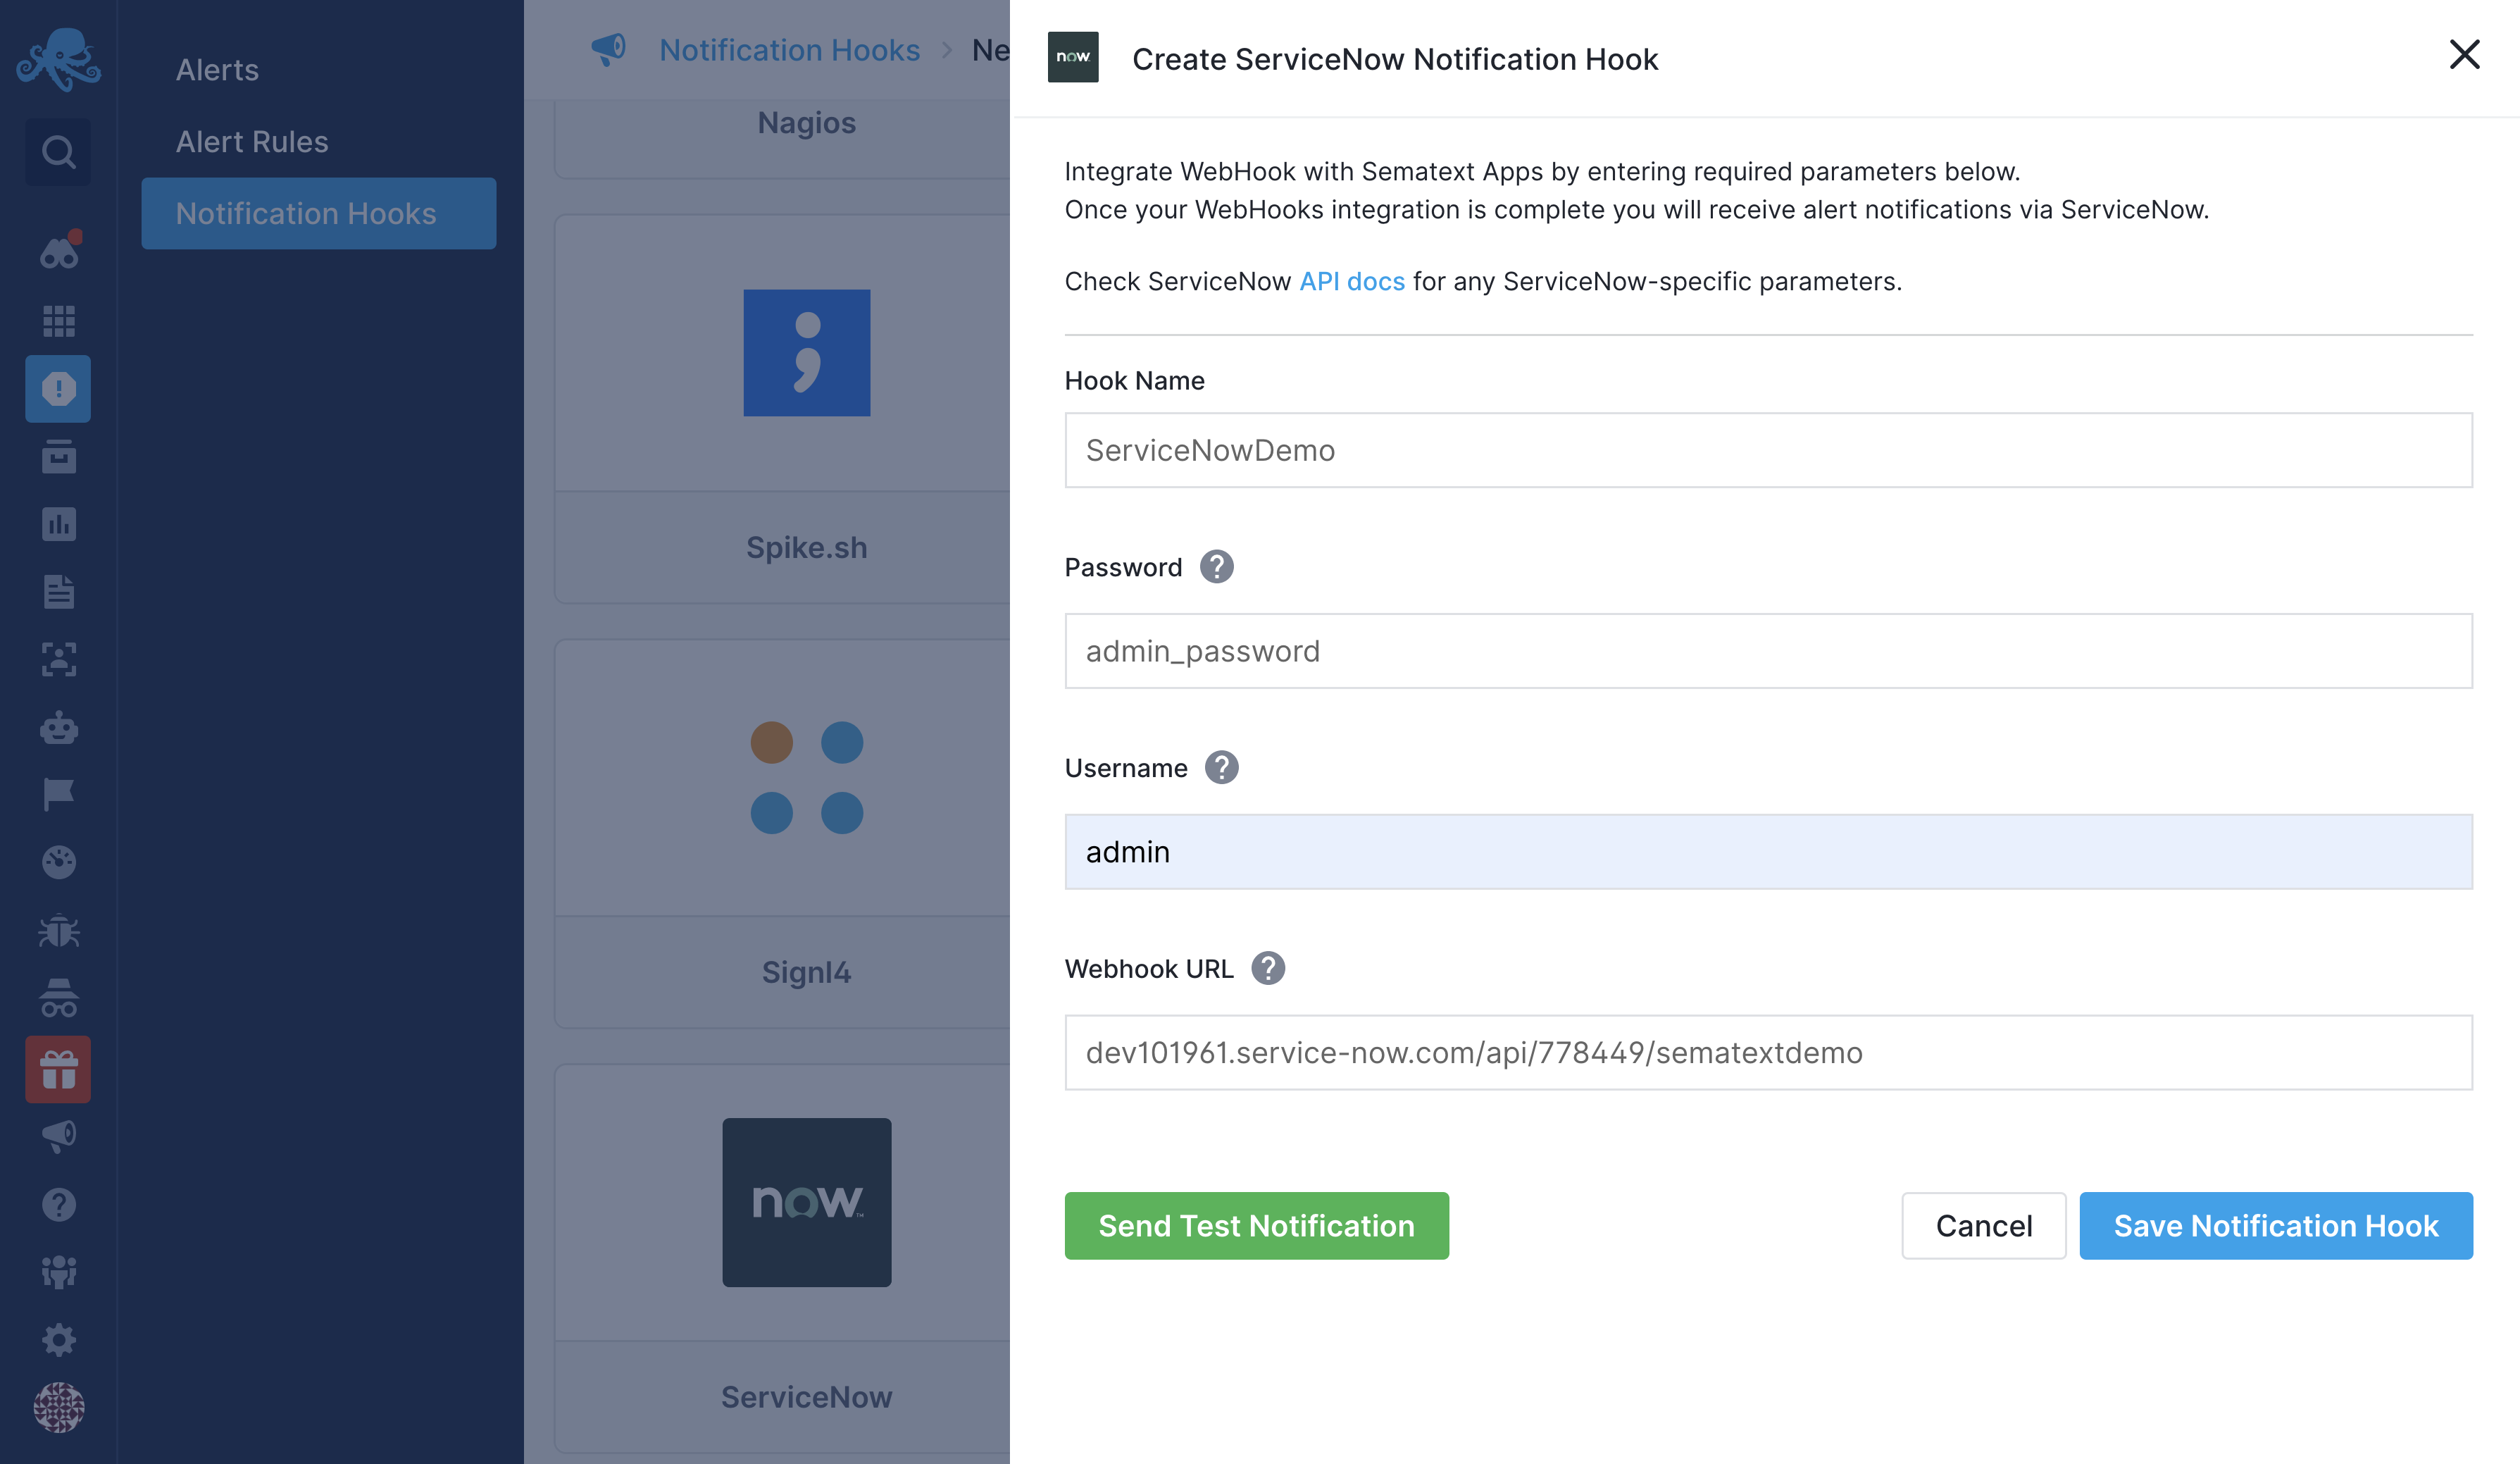
Task: Click Save Notification Hook button
Action: (2276, 1226)
